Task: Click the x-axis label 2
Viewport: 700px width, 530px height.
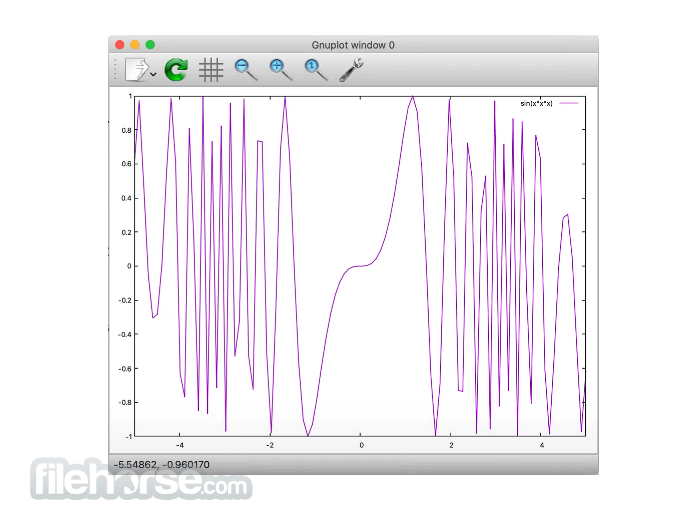Action: (451, 445)
